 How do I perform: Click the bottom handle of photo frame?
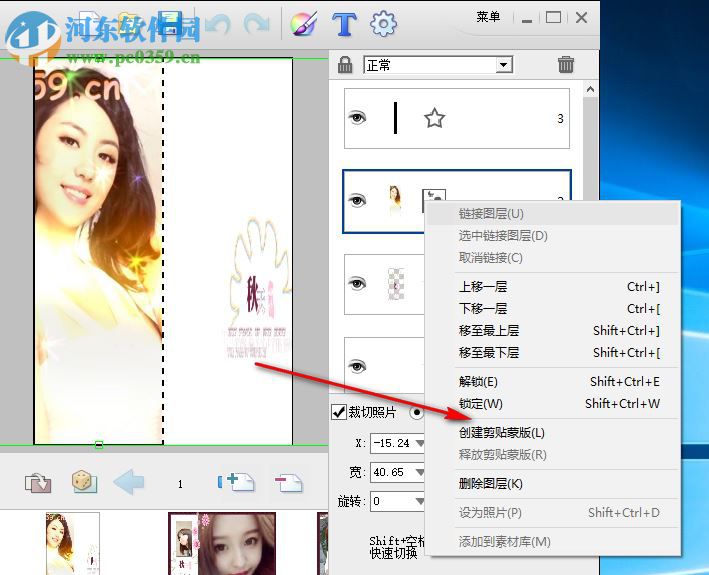coord(99,445)
